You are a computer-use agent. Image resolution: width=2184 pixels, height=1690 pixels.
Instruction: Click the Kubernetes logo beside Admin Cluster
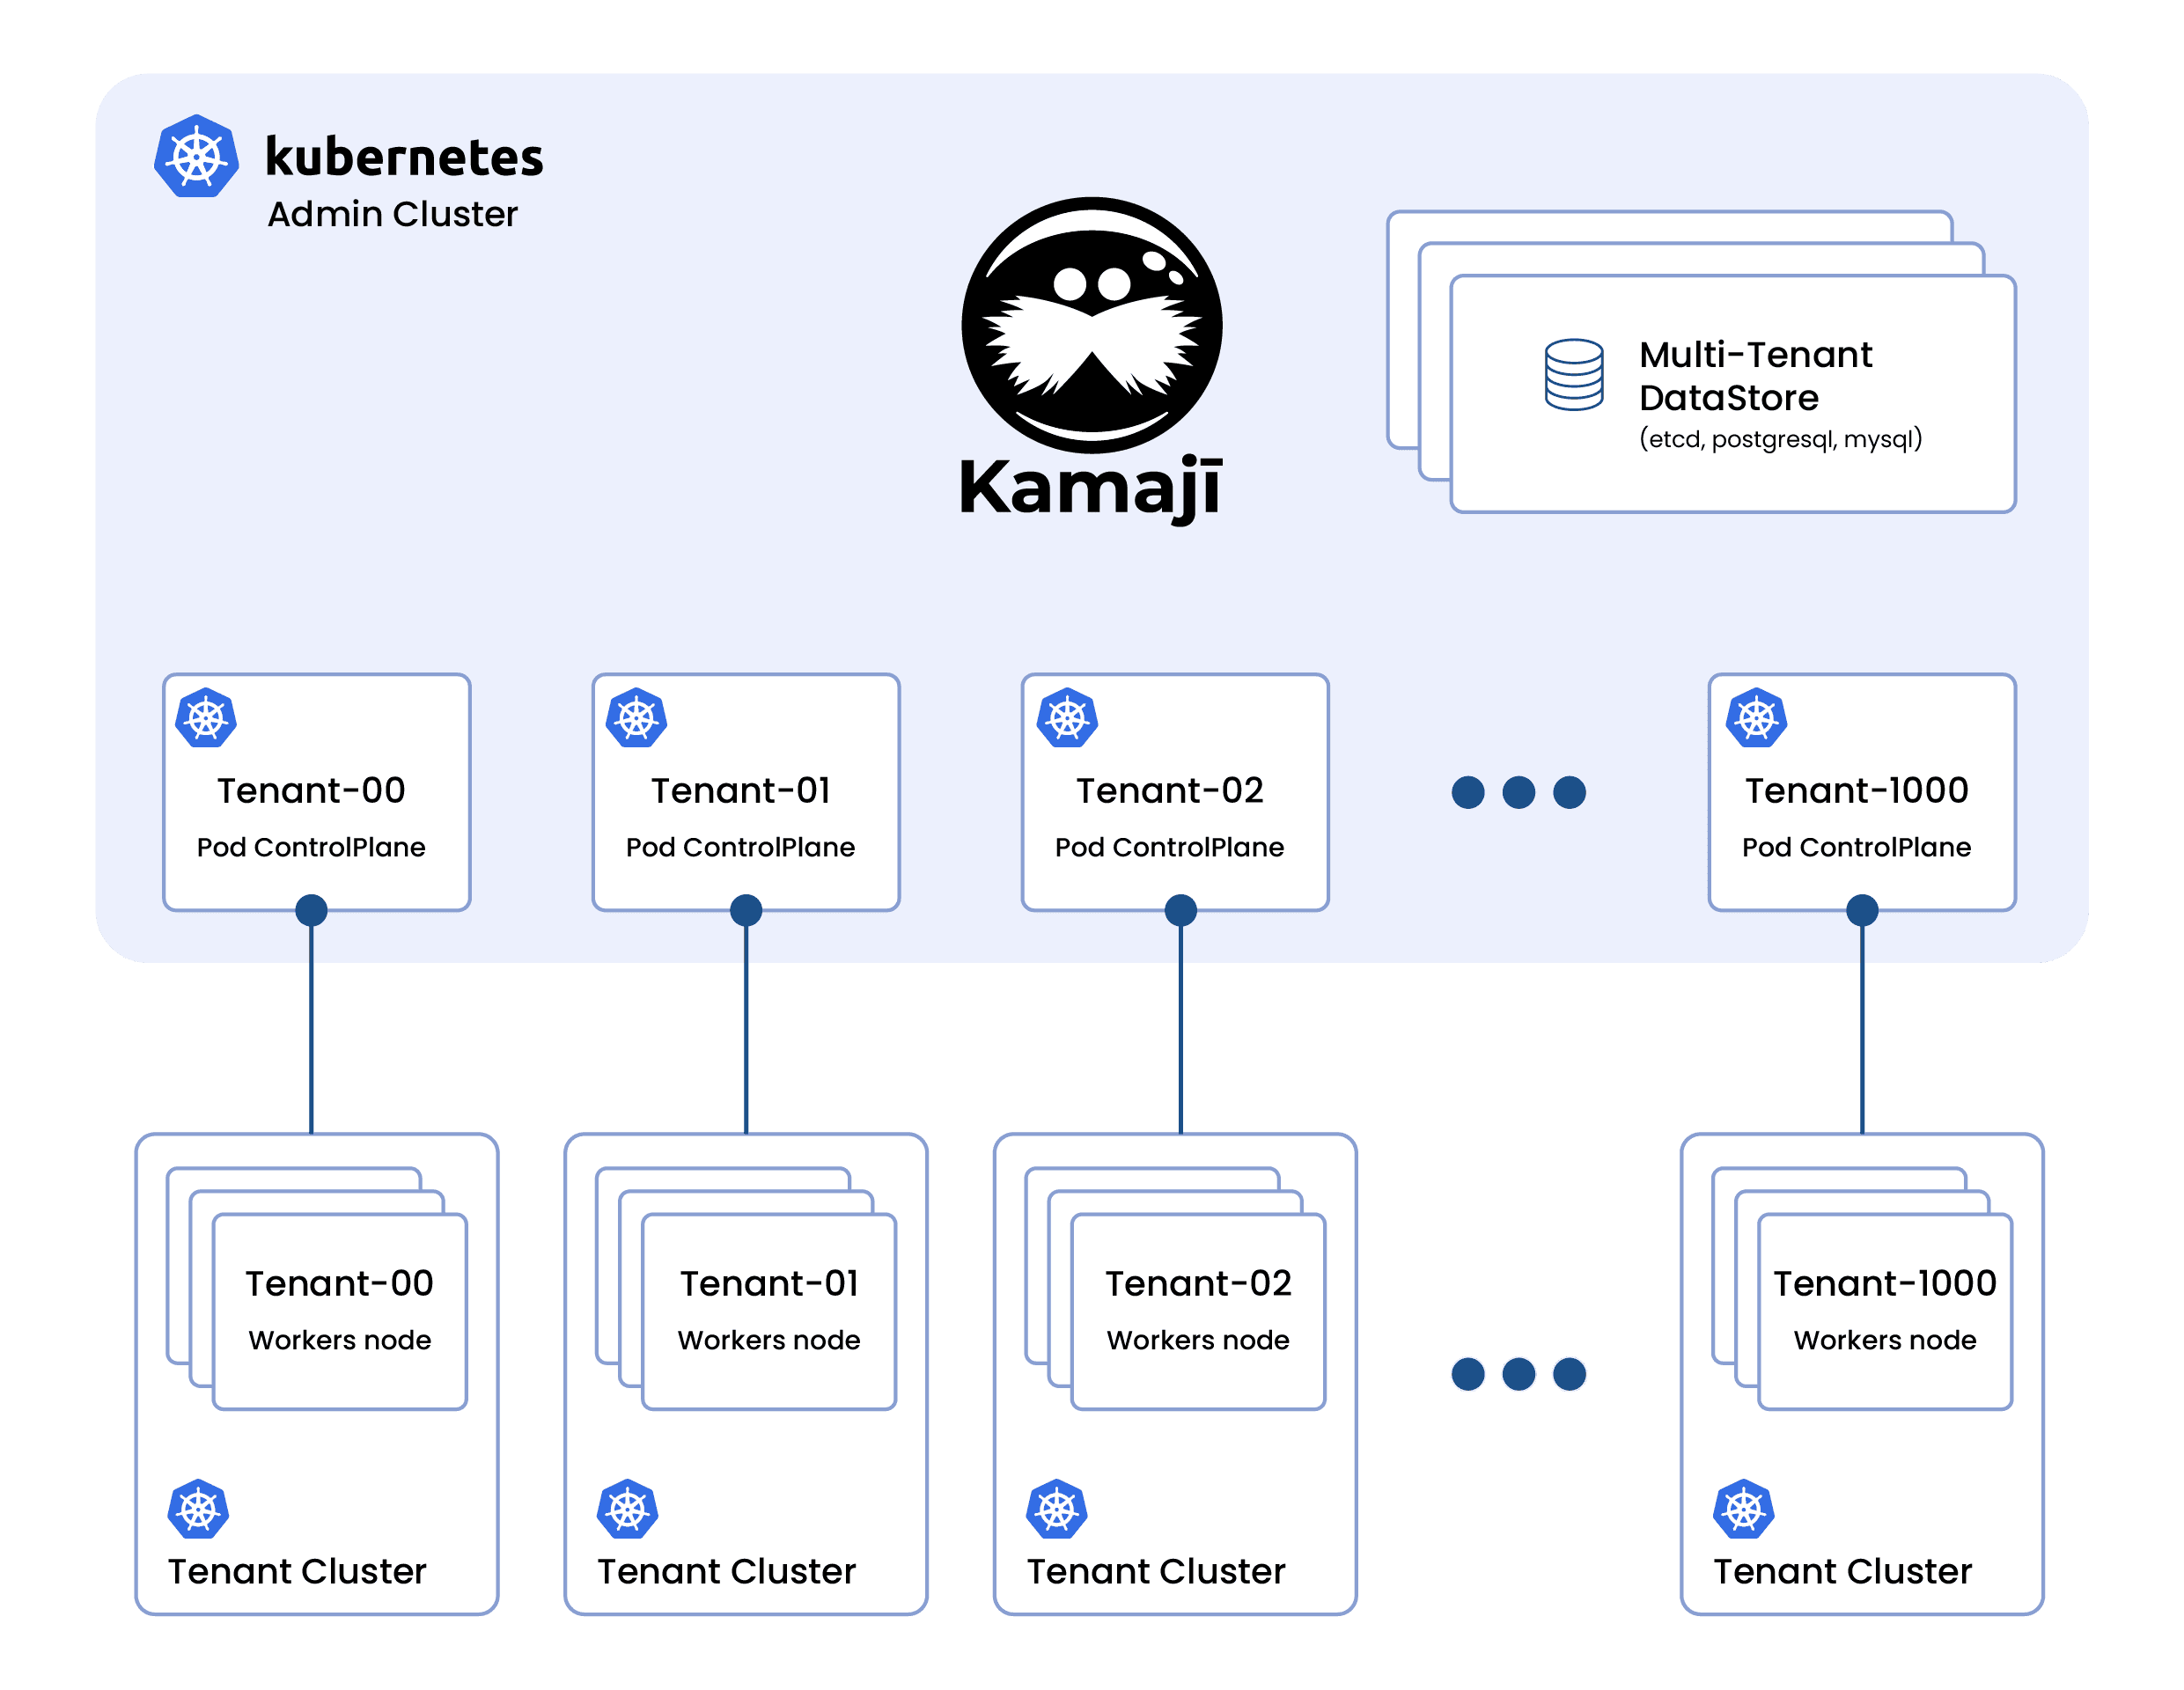click(196, 156)
